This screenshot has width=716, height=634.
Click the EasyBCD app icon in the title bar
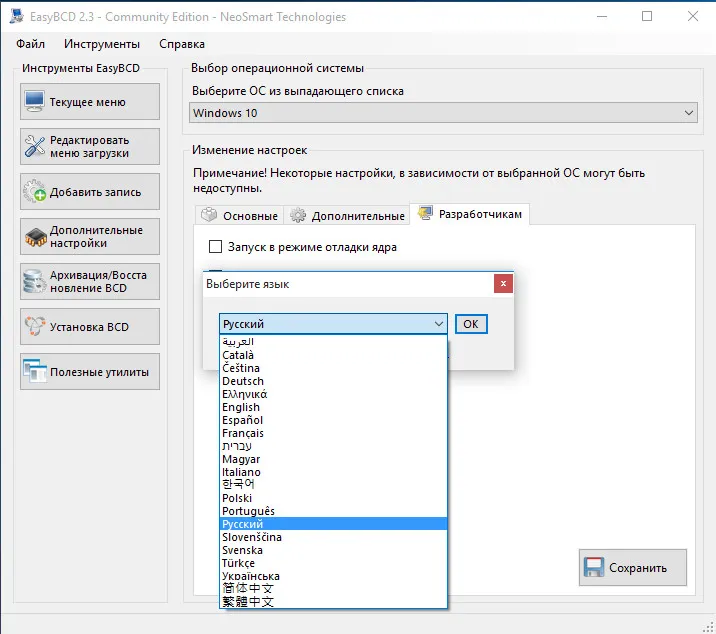(x=17, y=16)
